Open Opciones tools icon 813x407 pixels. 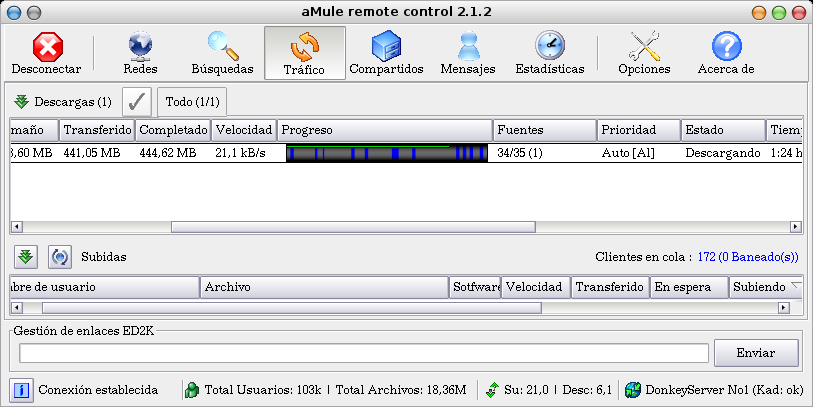[644, 47]
